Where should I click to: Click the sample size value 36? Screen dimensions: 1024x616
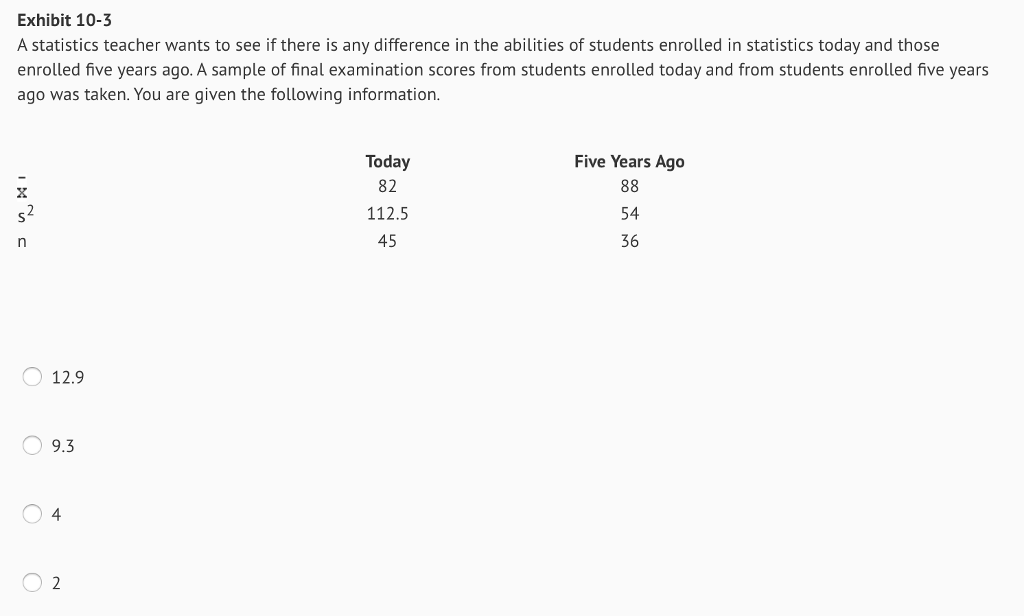(629, 241)
